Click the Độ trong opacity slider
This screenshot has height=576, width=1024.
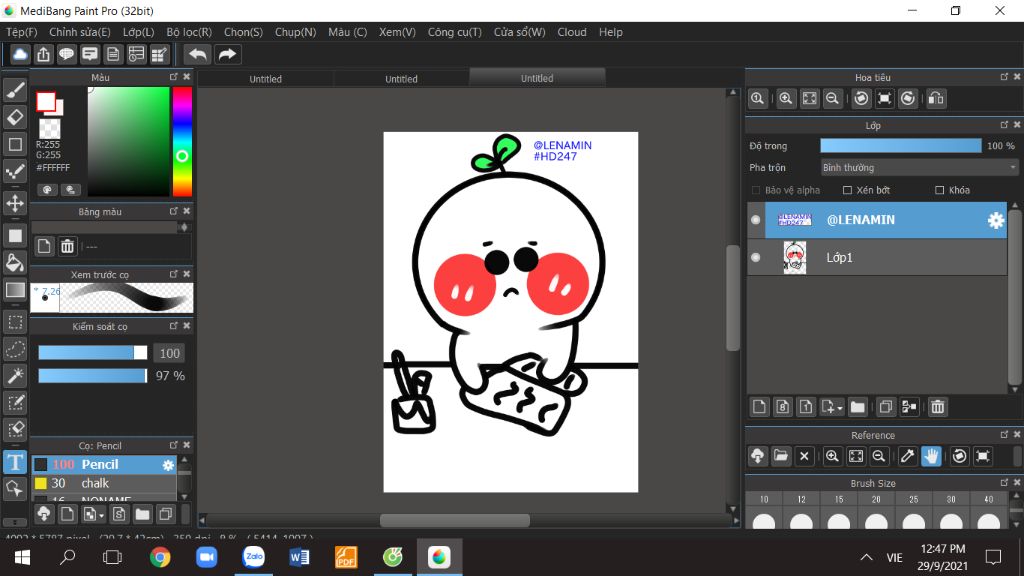[900, 146]
